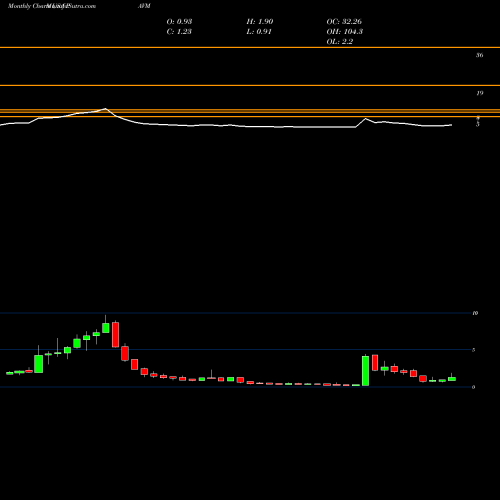Viewport: 500px width, 500px height.
Task: Click the 'Monthly Charts' title text
Action: click(28, 6)
